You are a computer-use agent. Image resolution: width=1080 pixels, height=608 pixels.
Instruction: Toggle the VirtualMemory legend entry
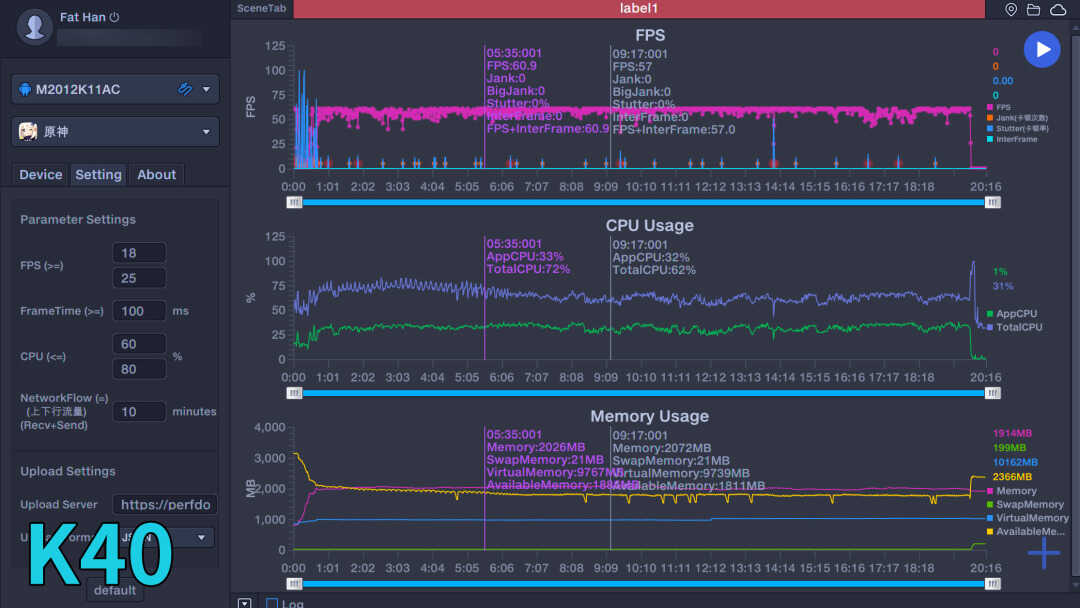[x=1028, y=518]
